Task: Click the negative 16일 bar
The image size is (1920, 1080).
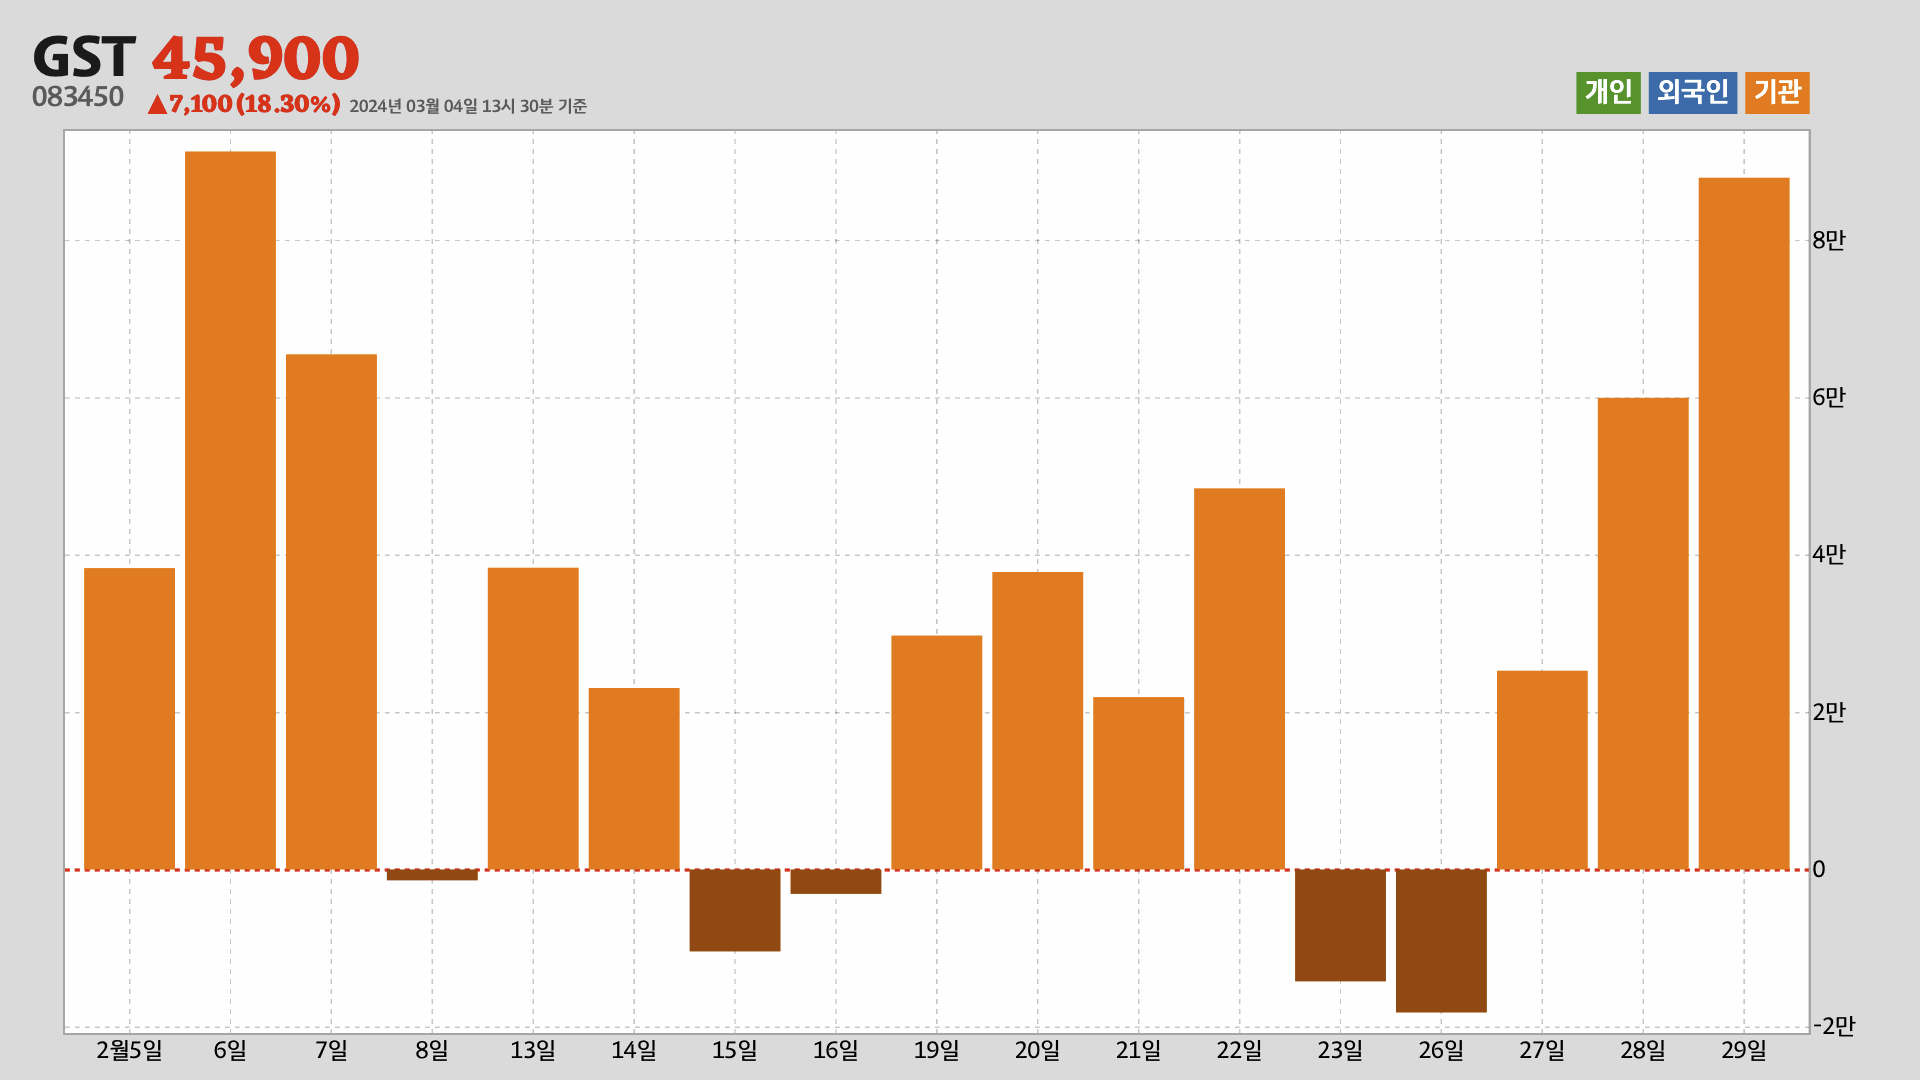Action: 836,882
